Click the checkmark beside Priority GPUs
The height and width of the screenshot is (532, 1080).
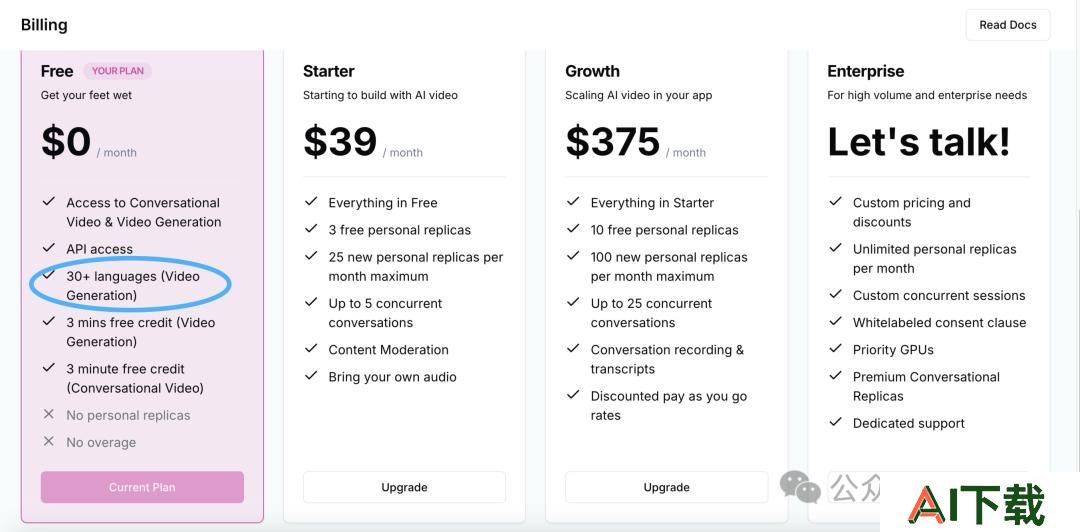coord(835,349)
